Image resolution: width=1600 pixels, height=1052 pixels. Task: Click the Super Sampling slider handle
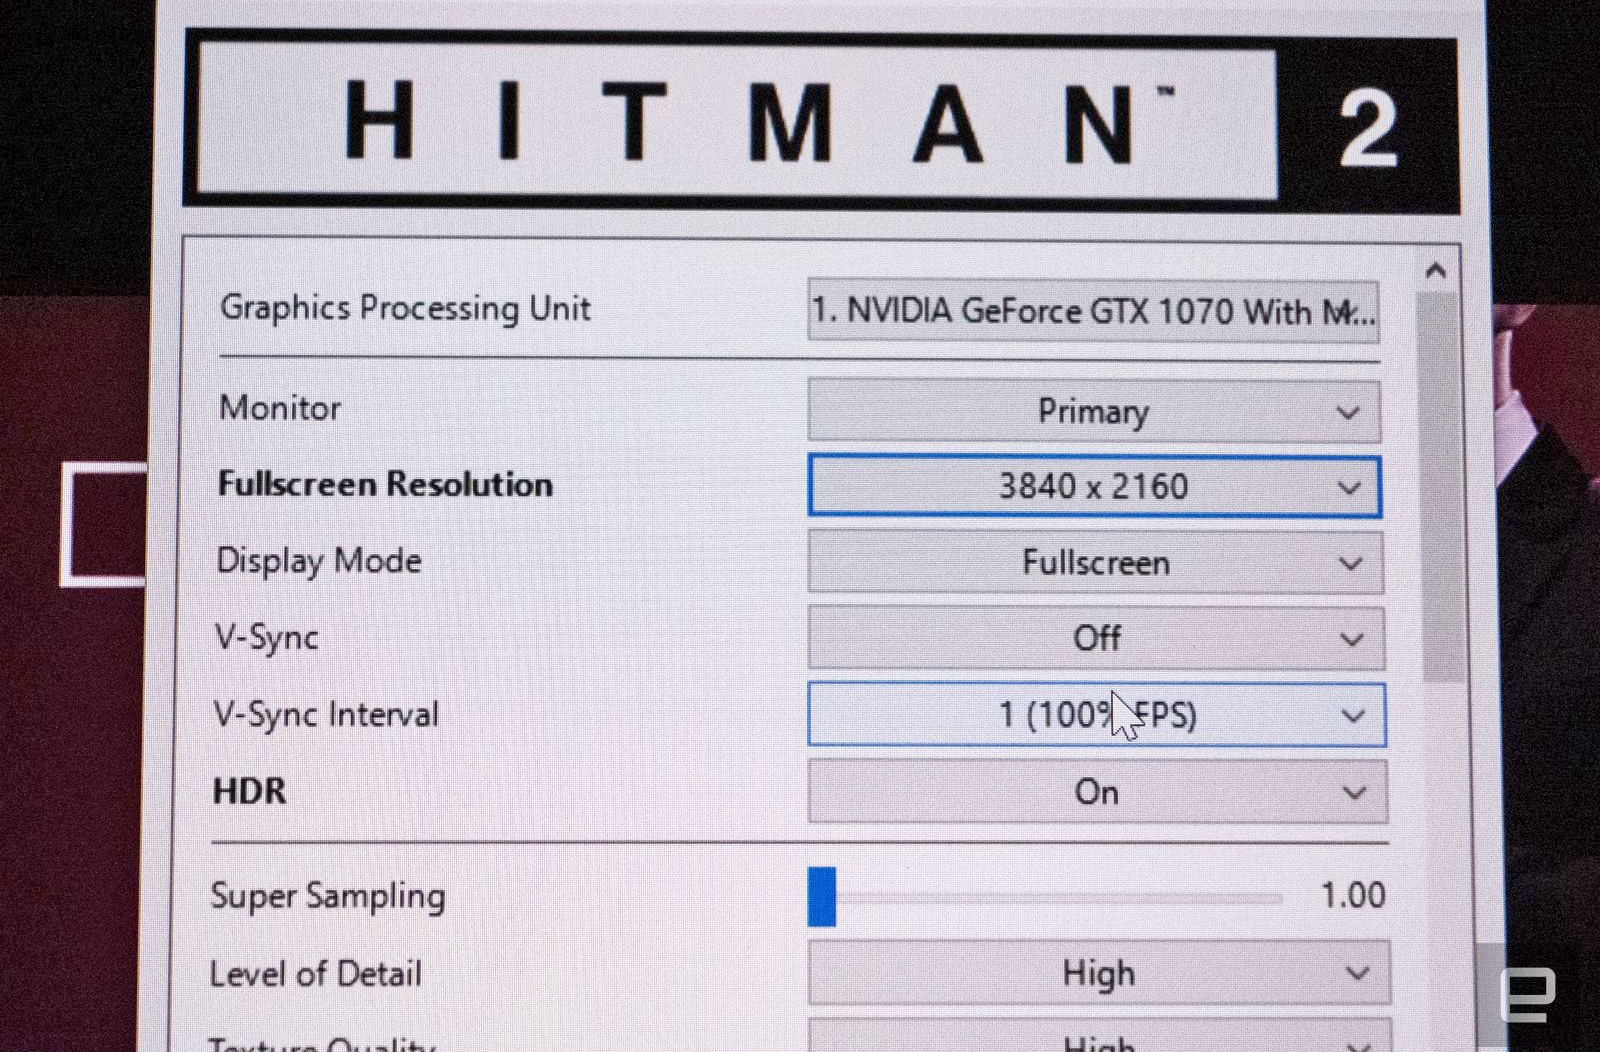click(x=822, y=896)
